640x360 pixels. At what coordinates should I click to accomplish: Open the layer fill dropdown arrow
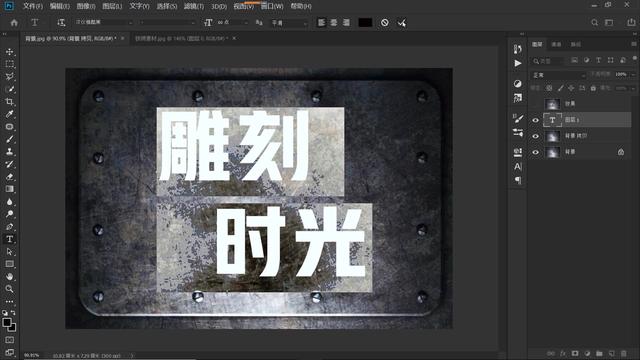(x=633, y=88)
